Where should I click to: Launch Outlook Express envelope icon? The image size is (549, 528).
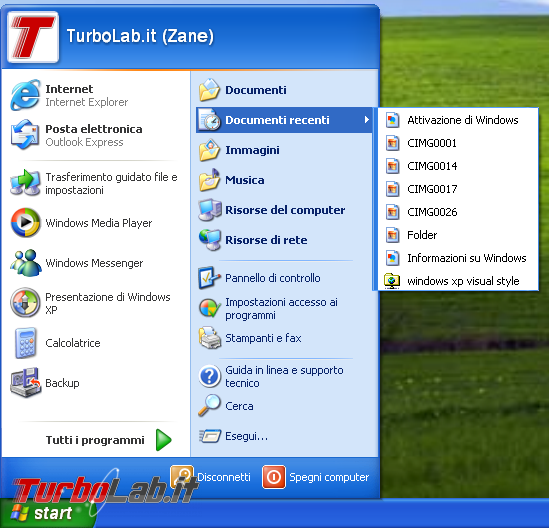(25, 135)
